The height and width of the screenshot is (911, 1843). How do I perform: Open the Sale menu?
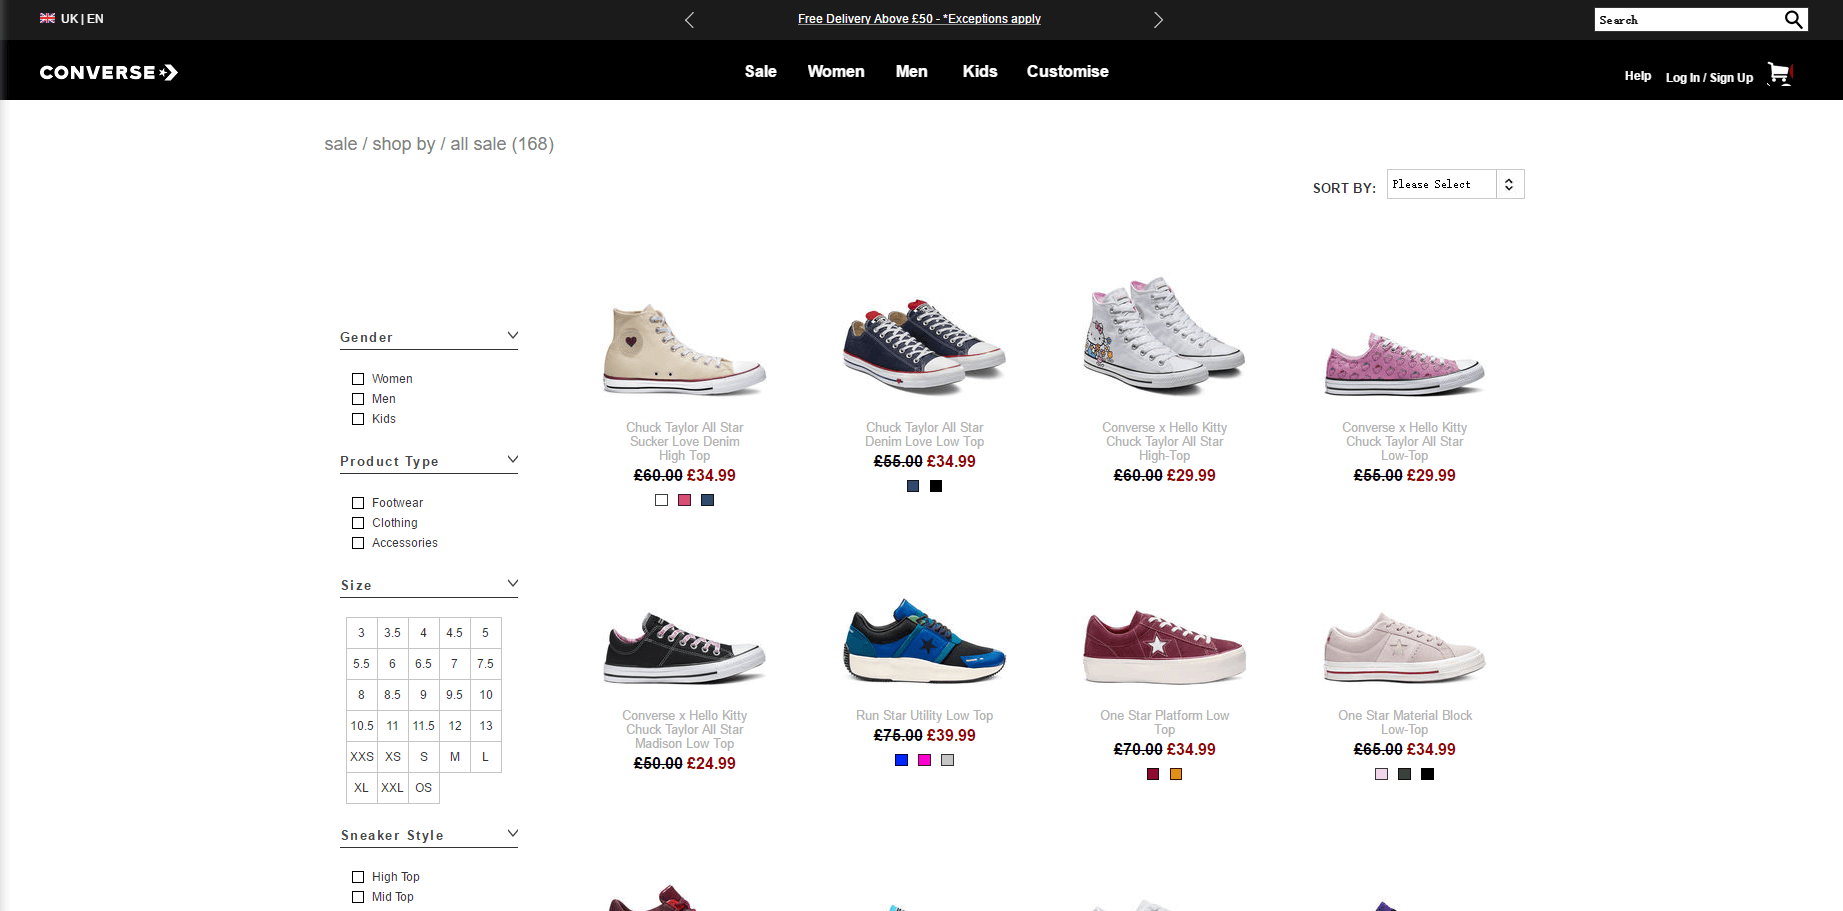pos(761,71)
